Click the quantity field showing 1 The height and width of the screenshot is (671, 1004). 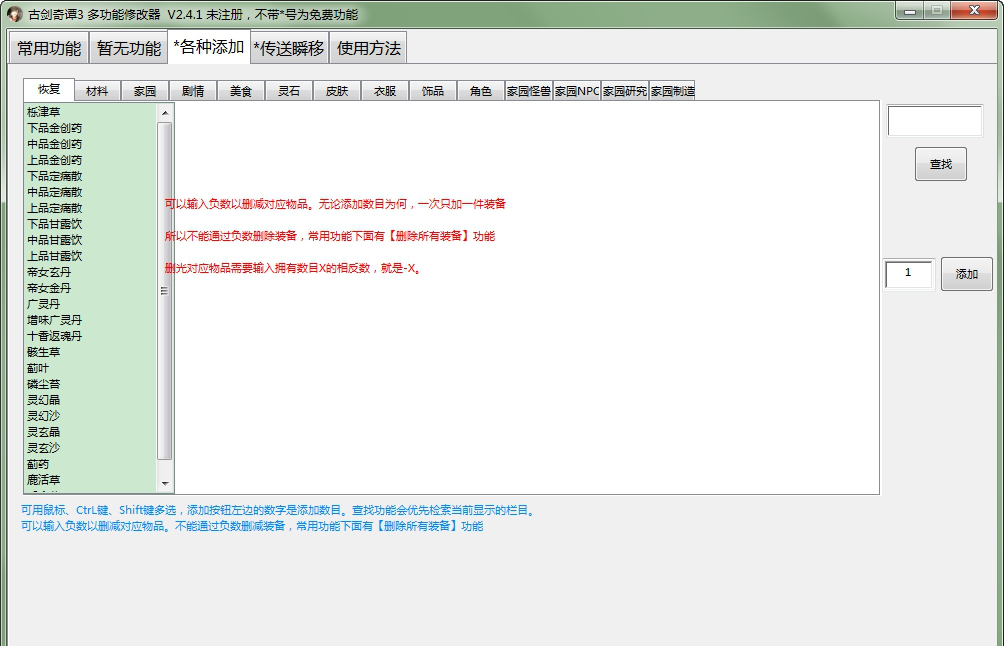pyautogui.click(x=909, y=274)
